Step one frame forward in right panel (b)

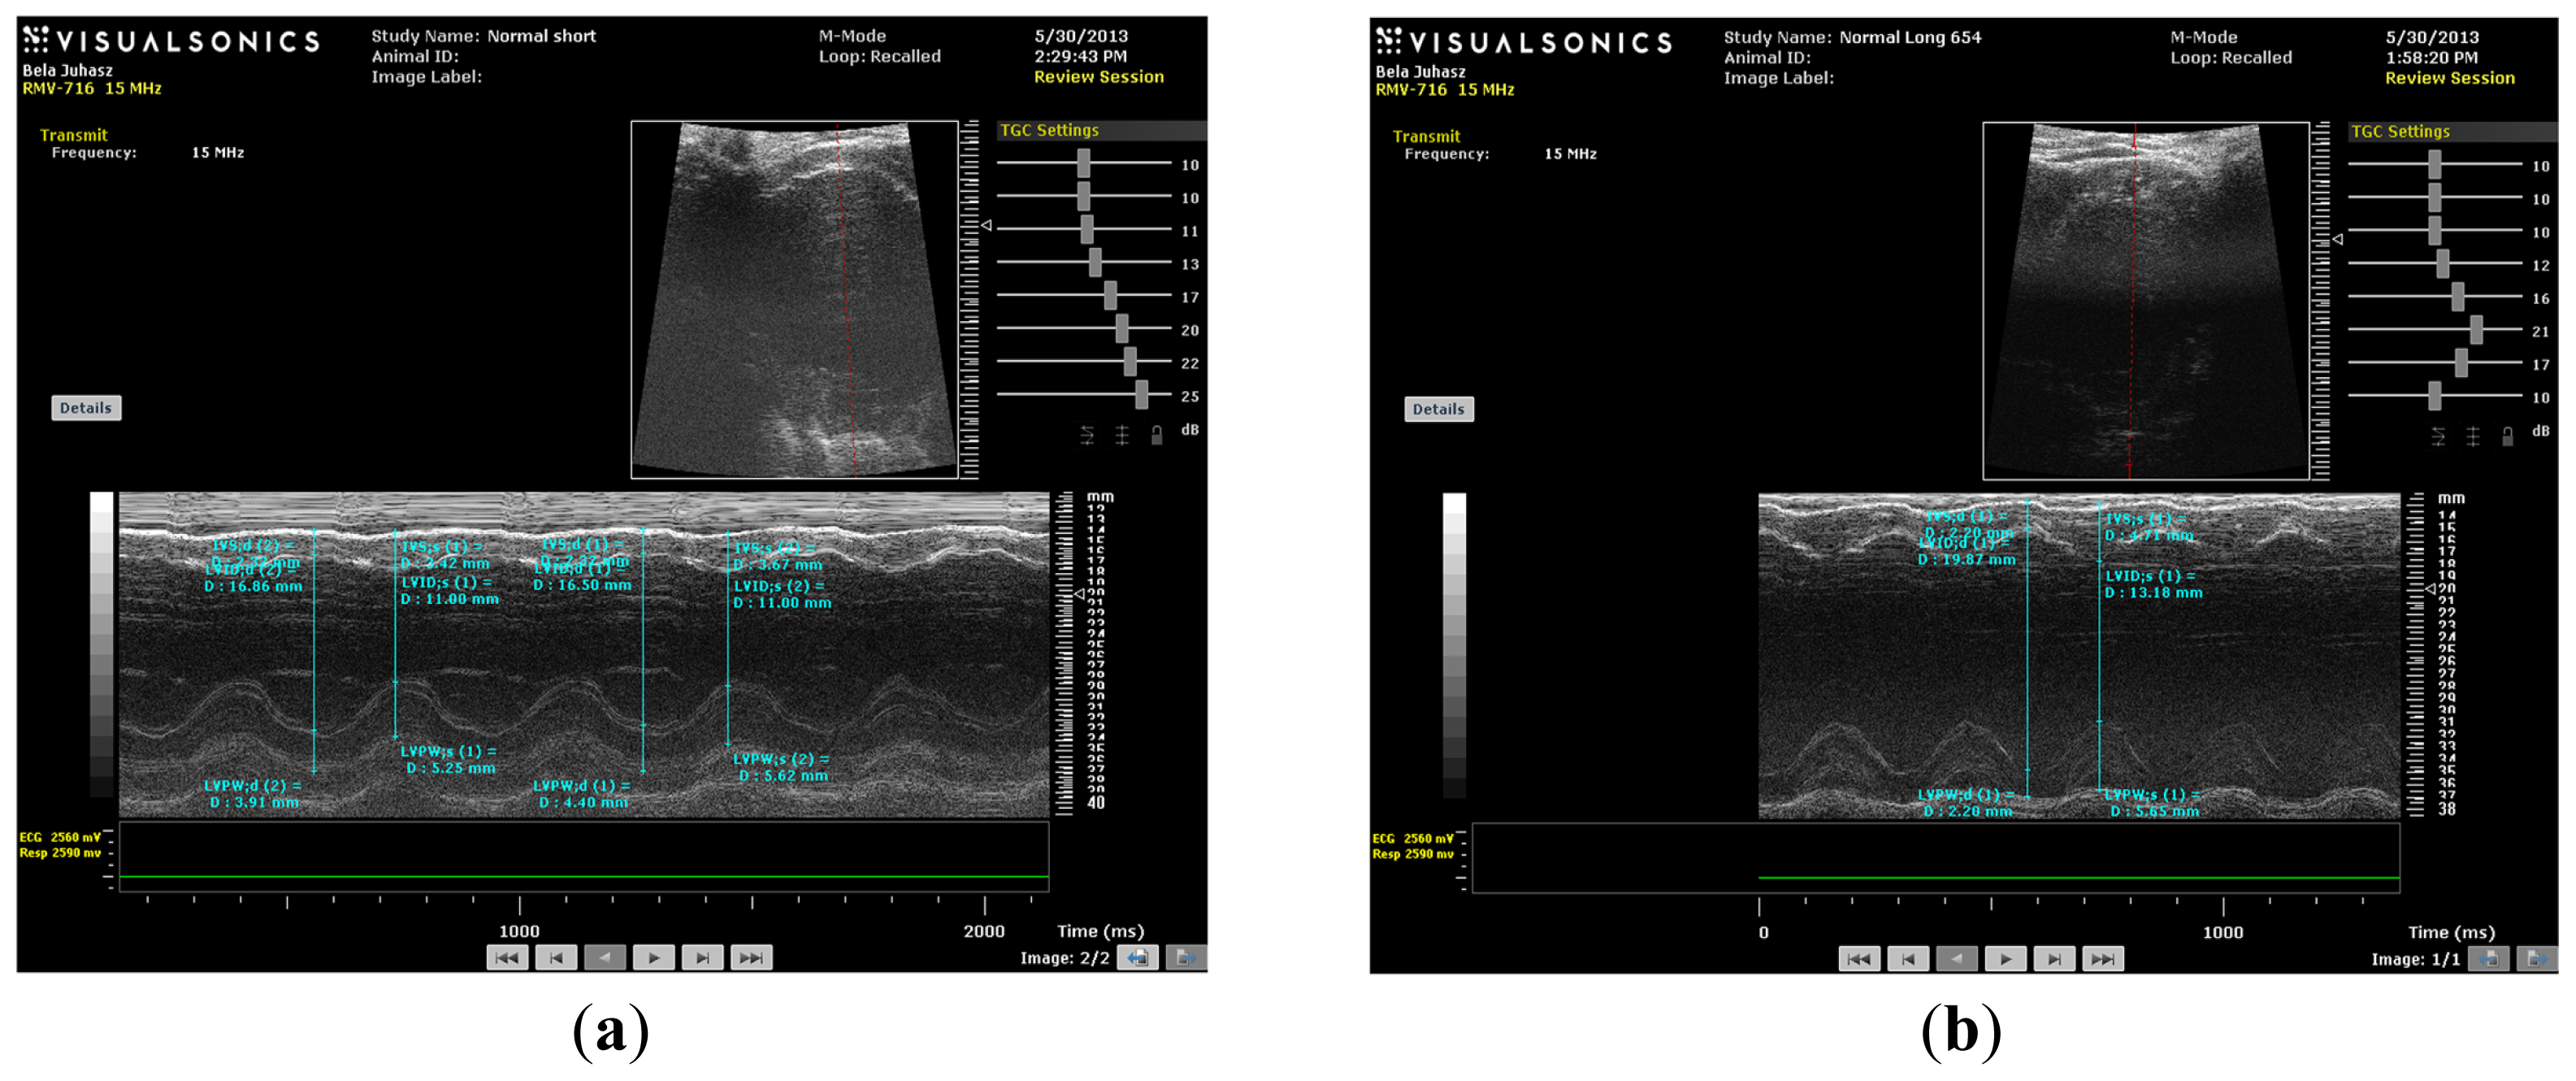click(x=2054, y=959)
